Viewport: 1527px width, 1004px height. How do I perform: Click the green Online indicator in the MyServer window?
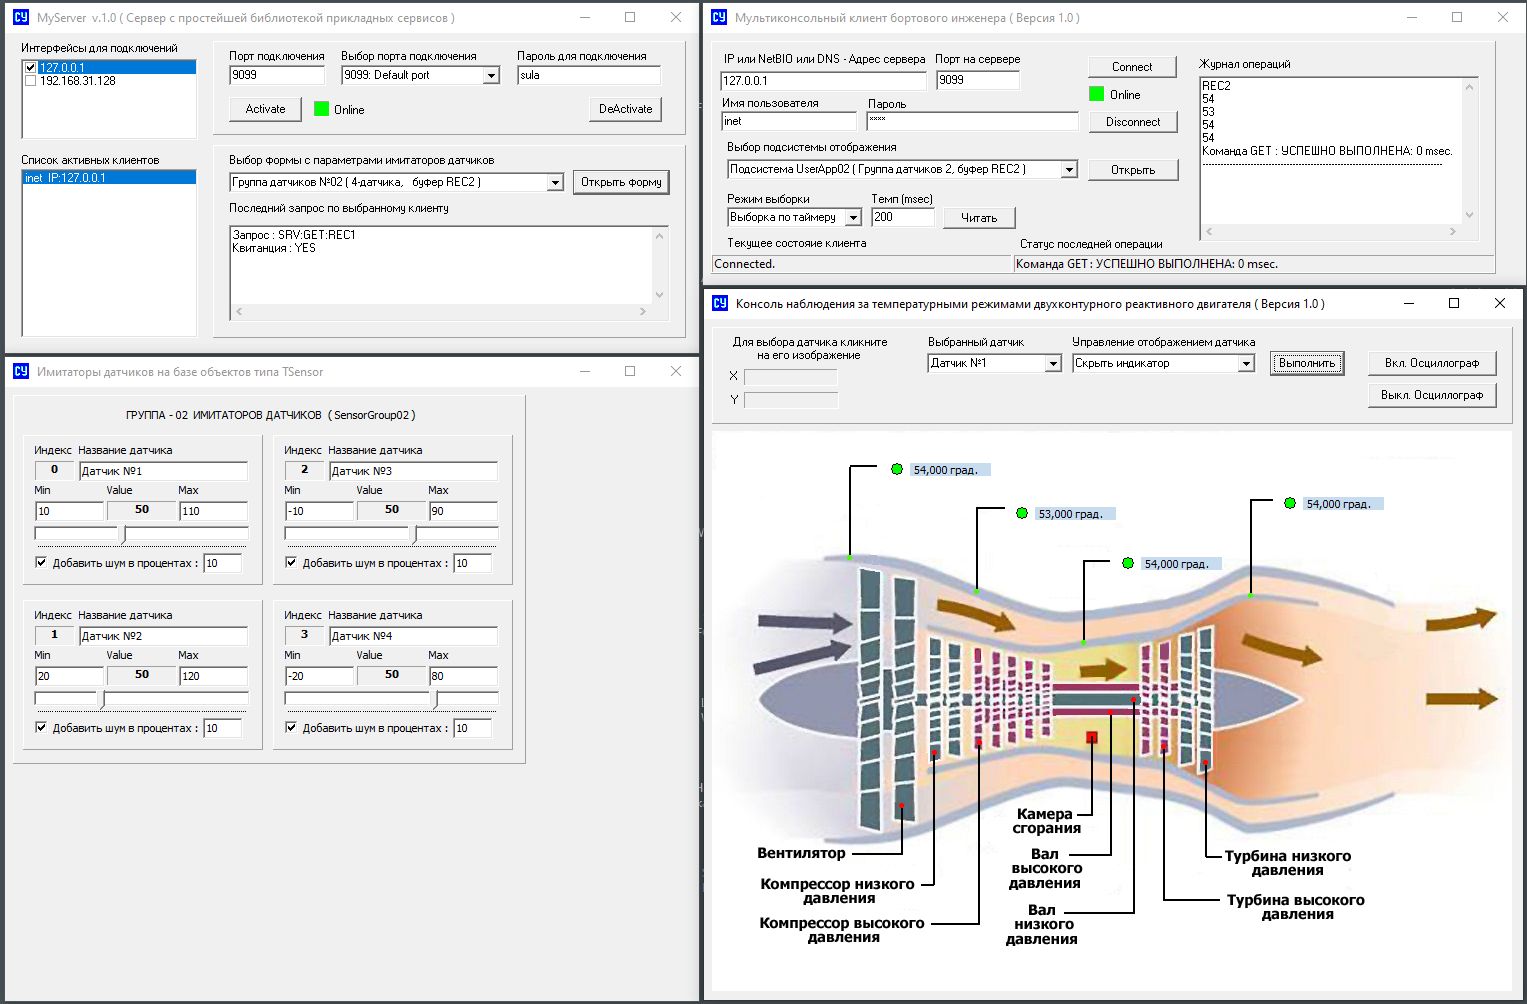click(x=321, y=109)
